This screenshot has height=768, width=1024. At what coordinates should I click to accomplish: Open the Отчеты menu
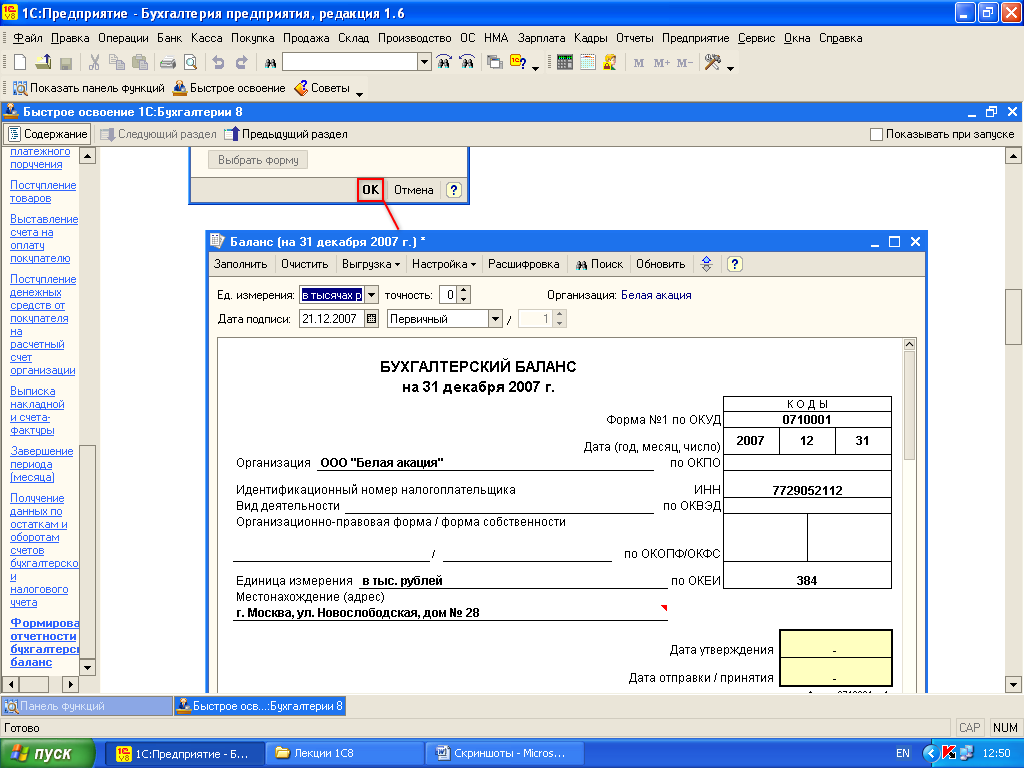coord(634,38)
